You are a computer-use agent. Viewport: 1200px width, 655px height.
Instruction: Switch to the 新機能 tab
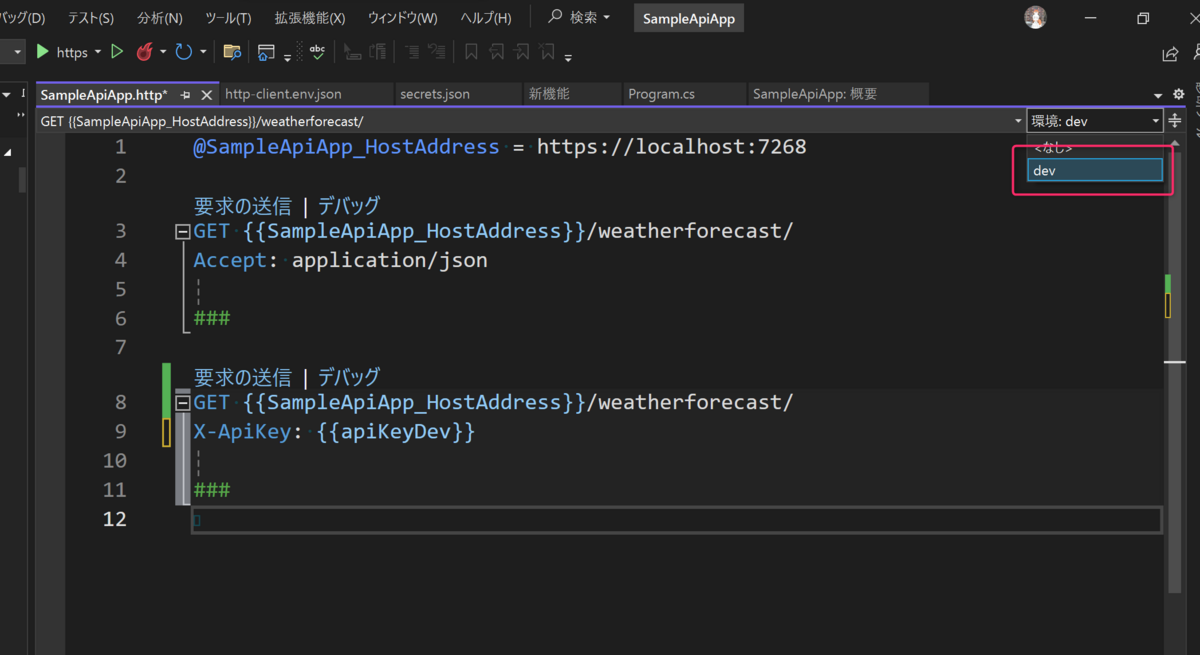[x=572, y=94]
